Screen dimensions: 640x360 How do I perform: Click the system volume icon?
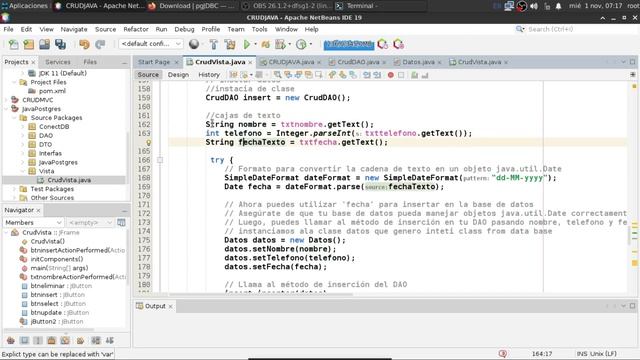tap(534, 6)
